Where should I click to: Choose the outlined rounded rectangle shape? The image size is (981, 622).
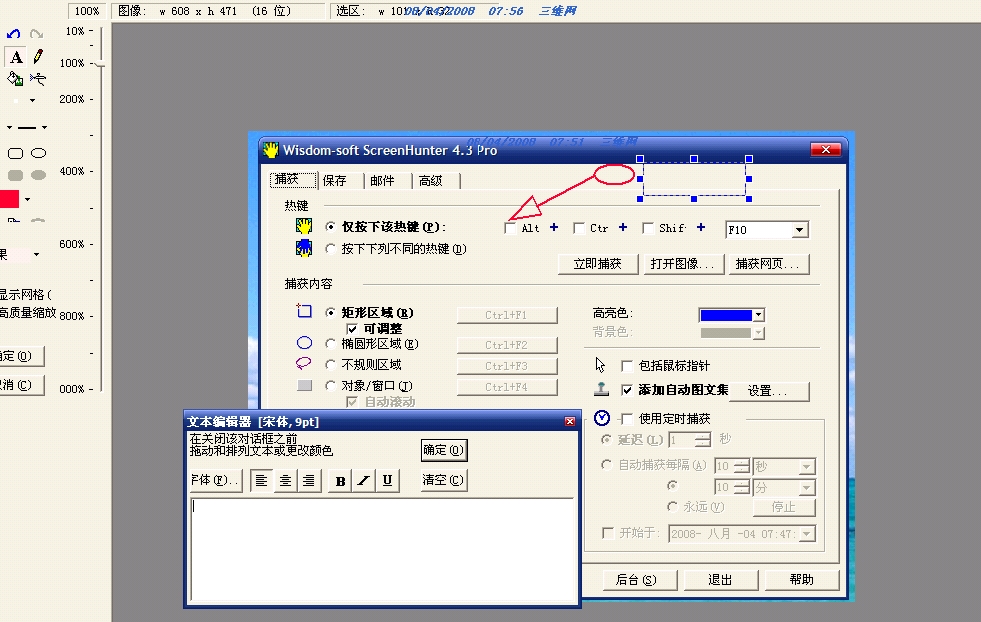coord(16,153)
